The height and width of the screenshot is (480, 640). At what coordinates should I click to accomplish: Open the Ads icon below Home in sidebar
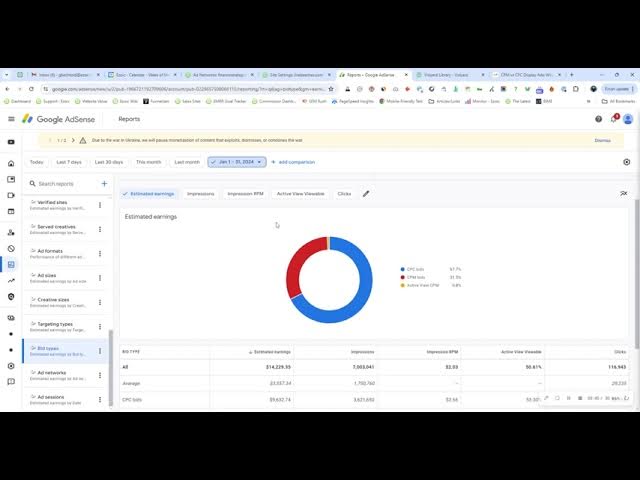coord(11,179)
